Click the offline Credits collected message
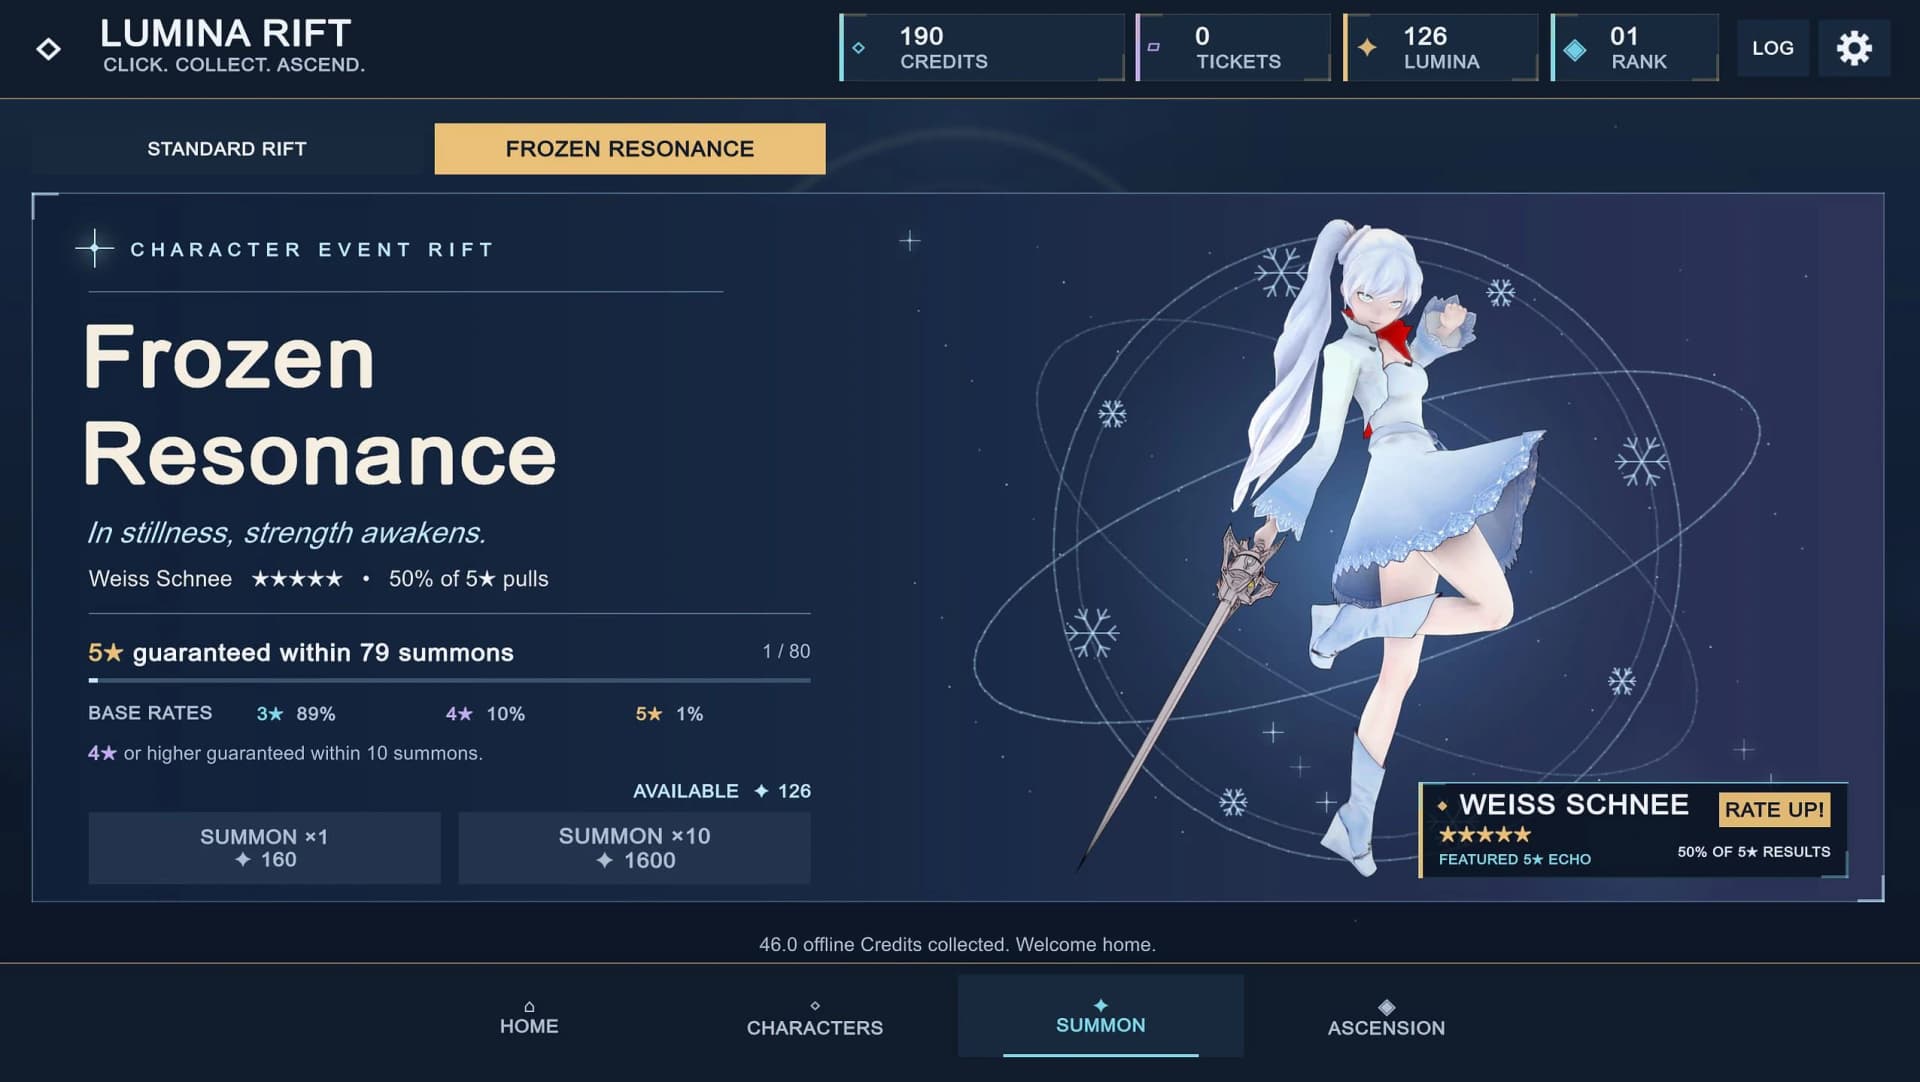The width and height of the screenshot is (1920, 1082). tap(957, 944)
